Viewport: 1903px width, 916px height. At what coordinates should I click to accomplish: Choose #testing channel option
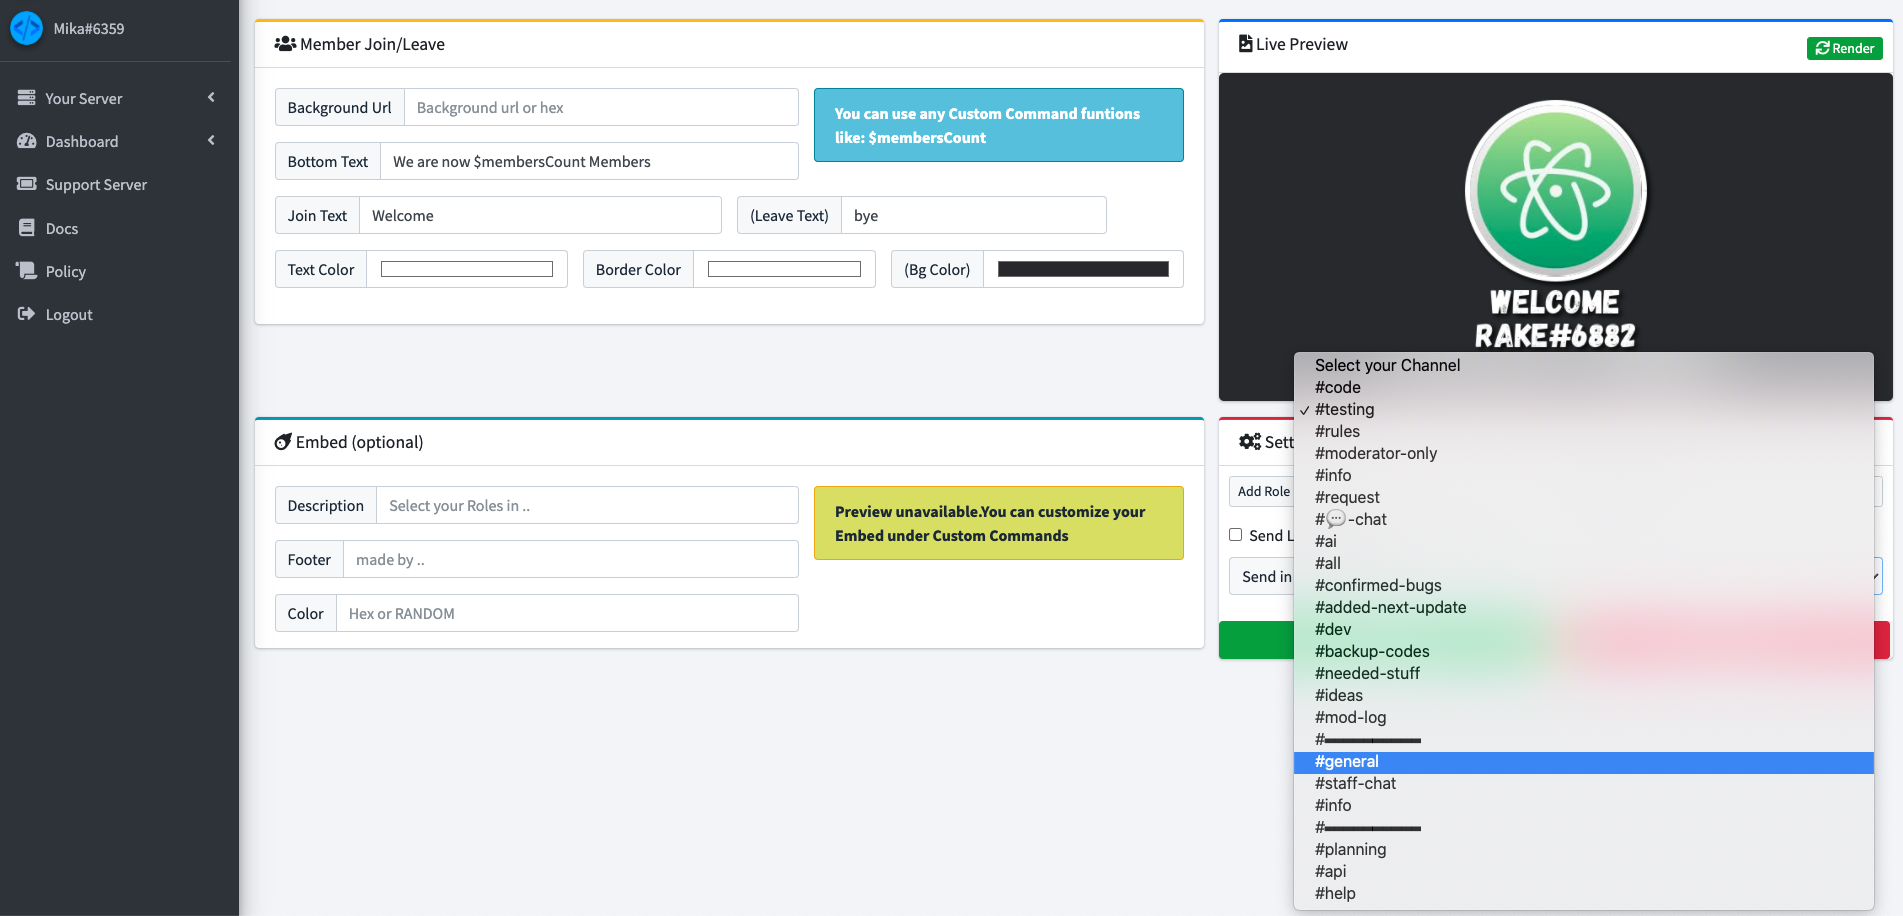point(1583,409)
